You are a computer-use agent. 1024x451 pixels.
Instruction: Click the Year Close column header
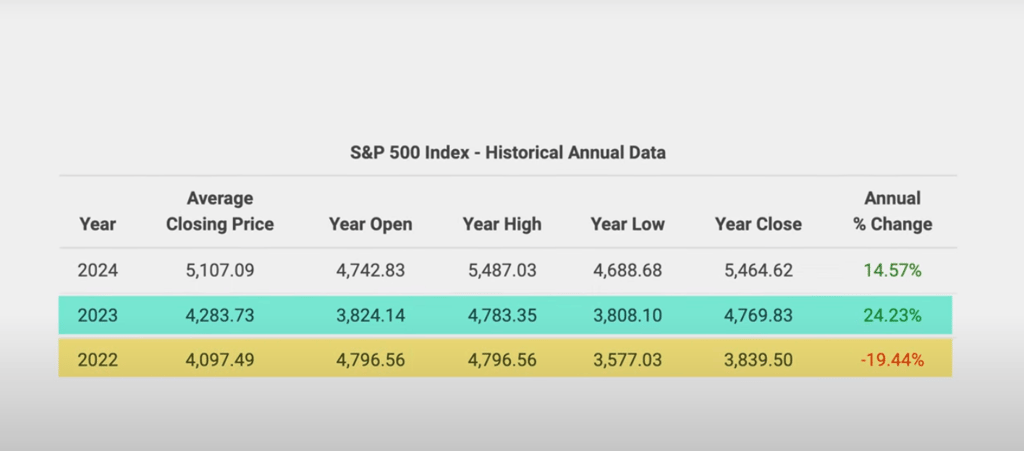pyautogui.click(x=758, y=224)
